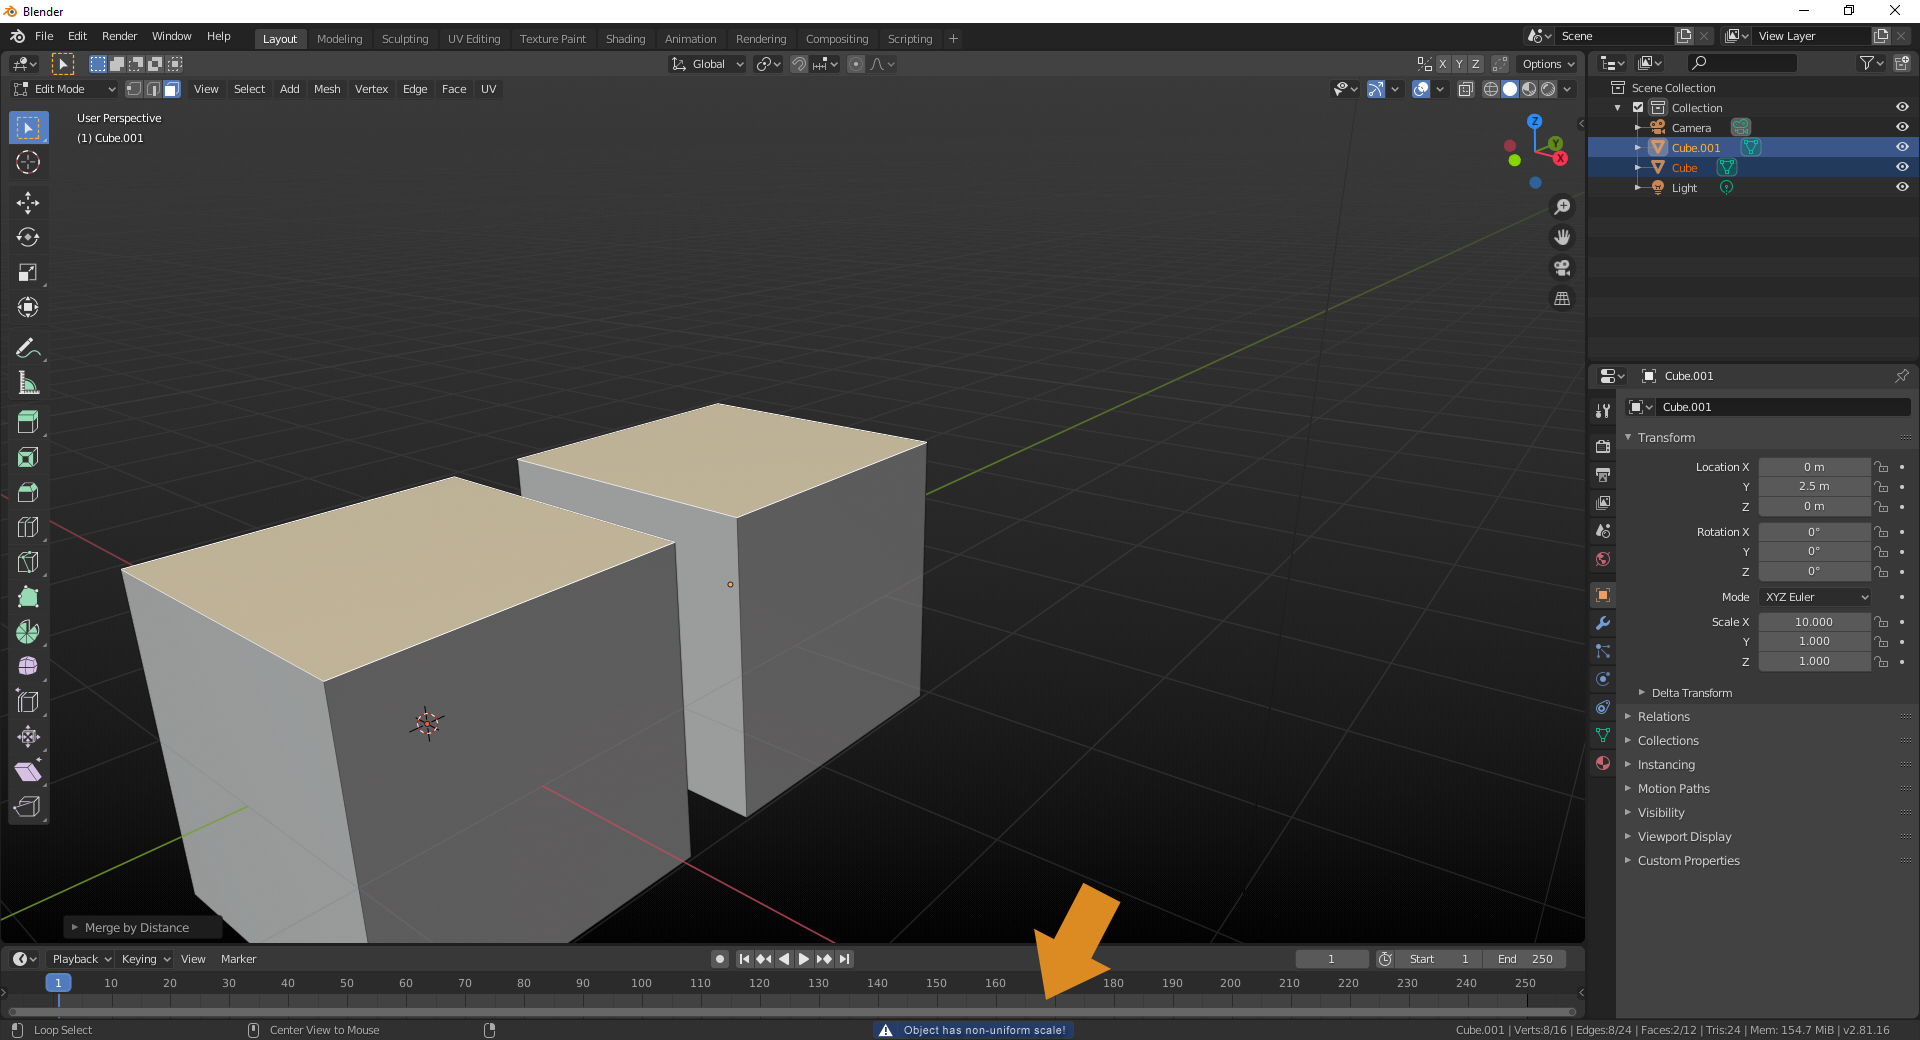
Task: Activate the Rotate tool
Action: pyautogui.click(x=28, y=238)
